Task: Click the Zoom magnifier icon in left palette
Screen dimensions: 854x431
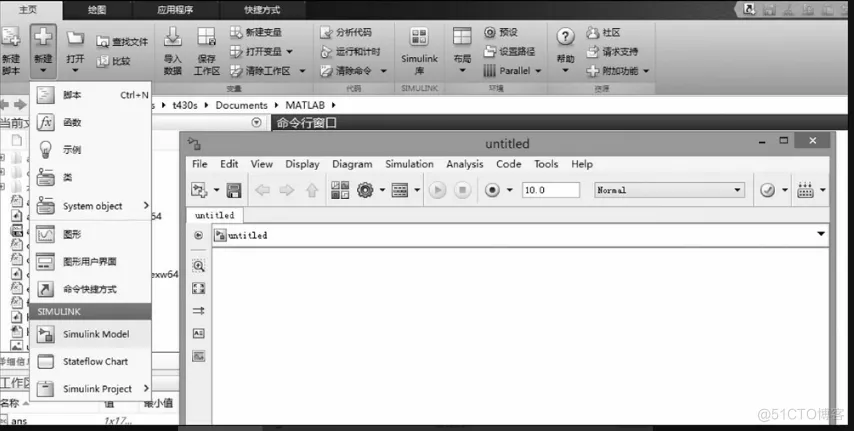Action: click(x=198, y=266)
